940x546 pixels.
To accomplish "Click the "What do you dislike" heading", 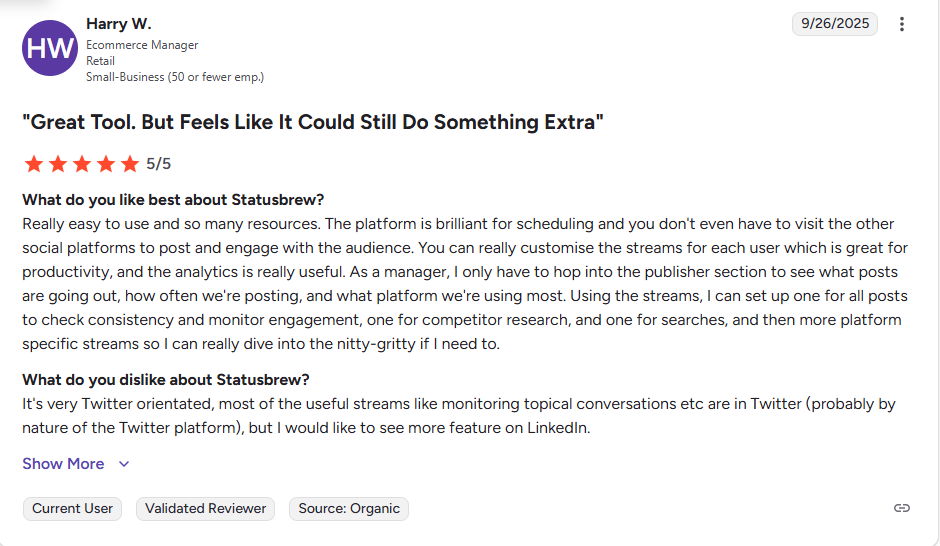I will click(166, 379).
